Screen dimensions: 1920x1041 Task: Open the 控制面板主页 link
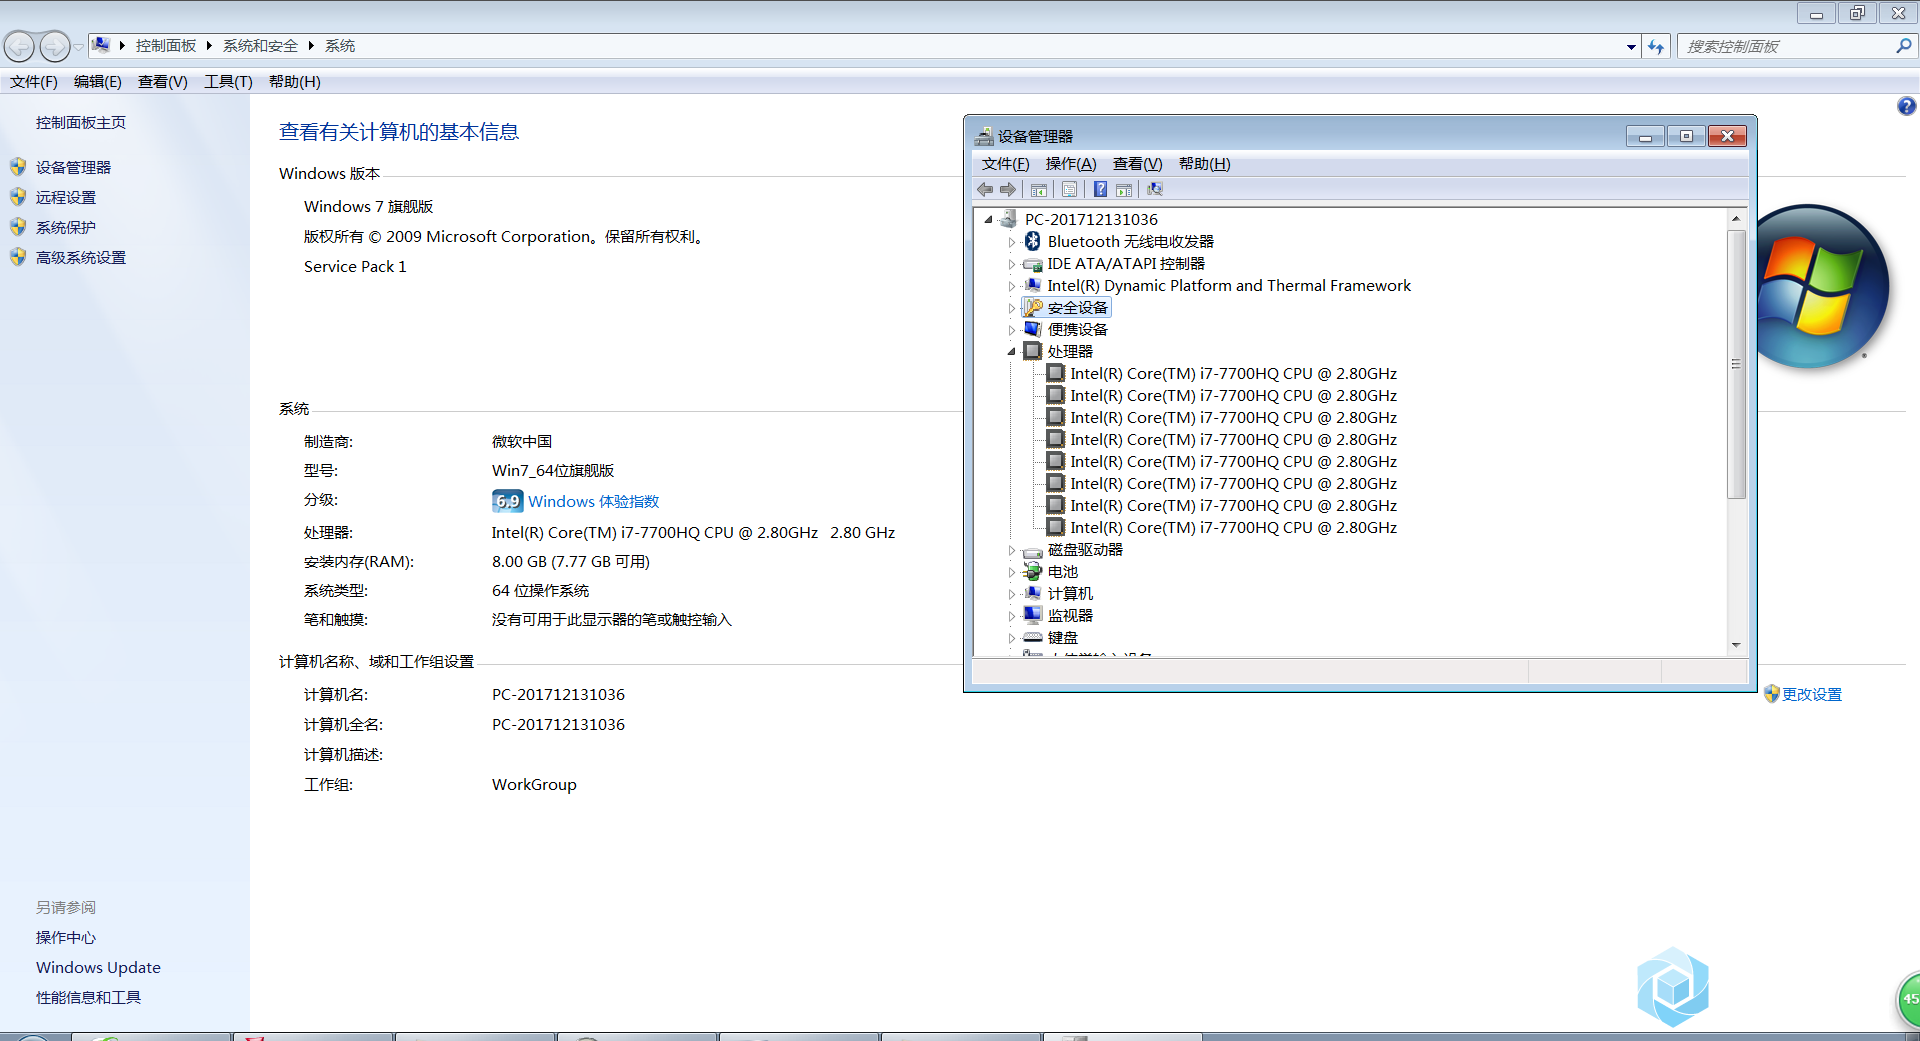tap(81, 123)
